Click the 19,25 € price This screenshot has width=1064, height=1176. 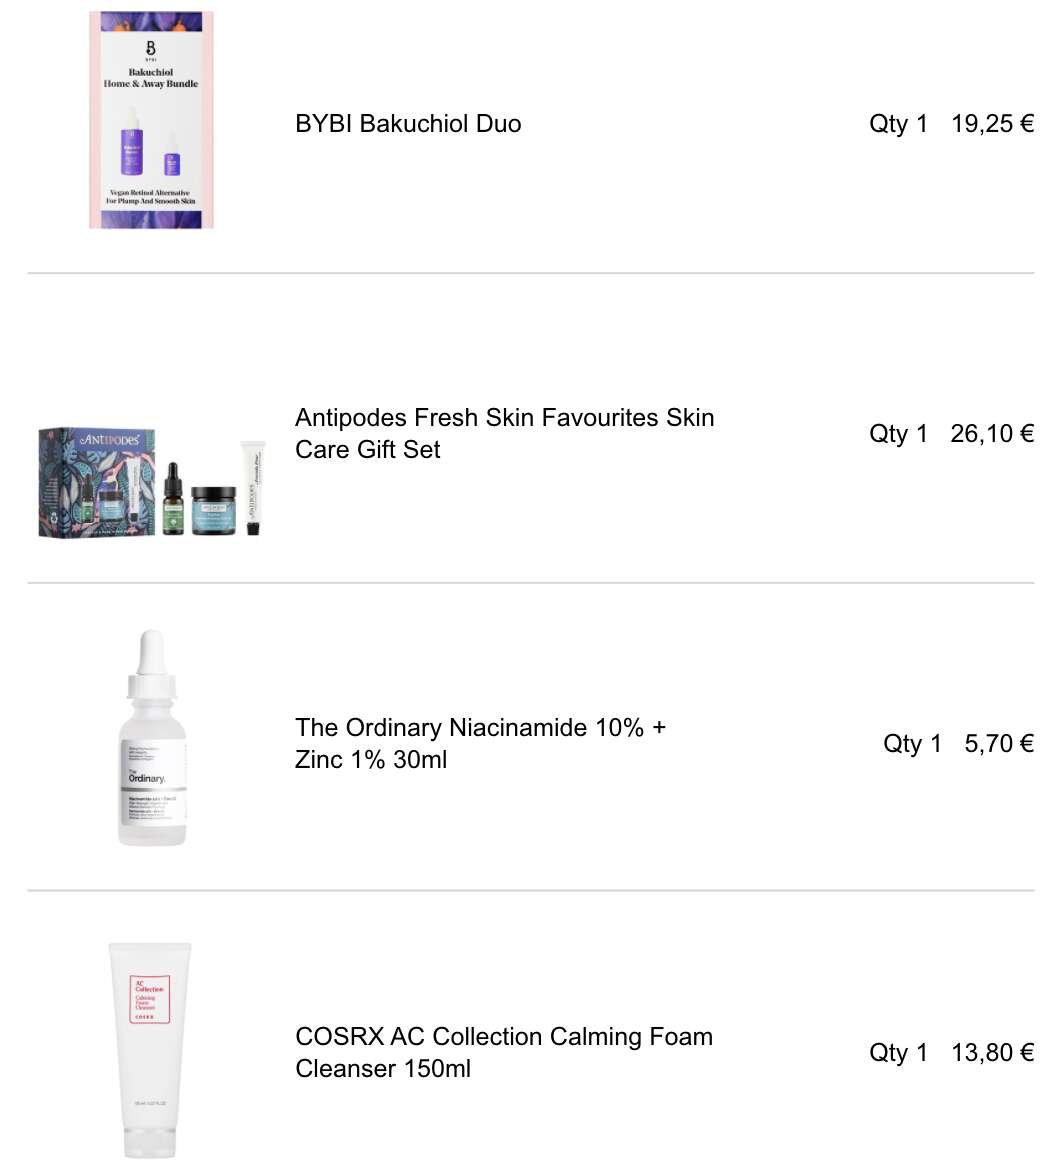(x=992, y=124)
